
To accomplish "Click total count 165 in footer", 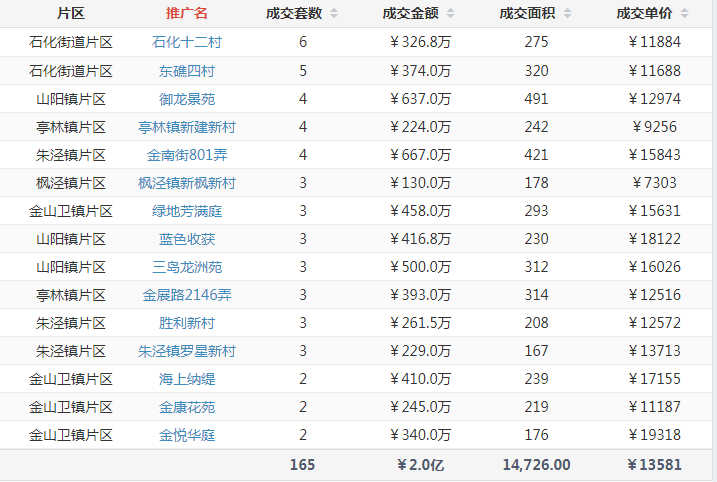I will (302, 465).
